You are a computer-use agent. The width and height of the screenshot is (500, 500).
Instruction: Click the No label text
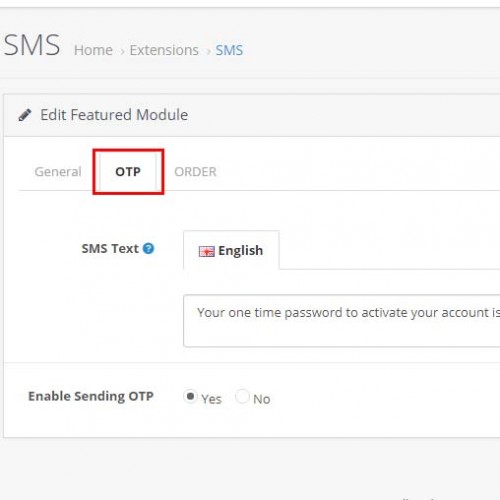pos(262,399)
